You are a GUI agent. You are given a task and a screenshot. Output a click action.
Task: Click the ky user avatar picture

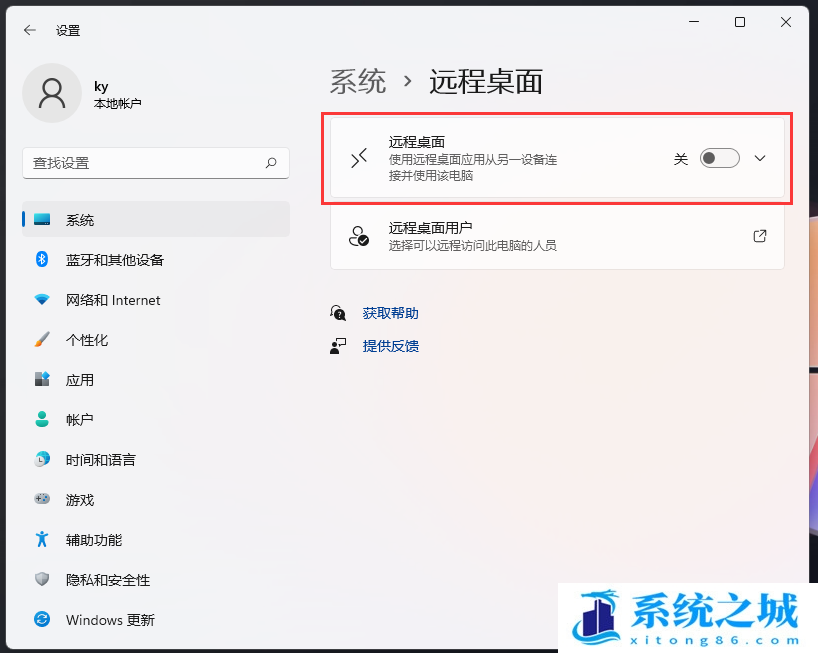click(52, 93)
